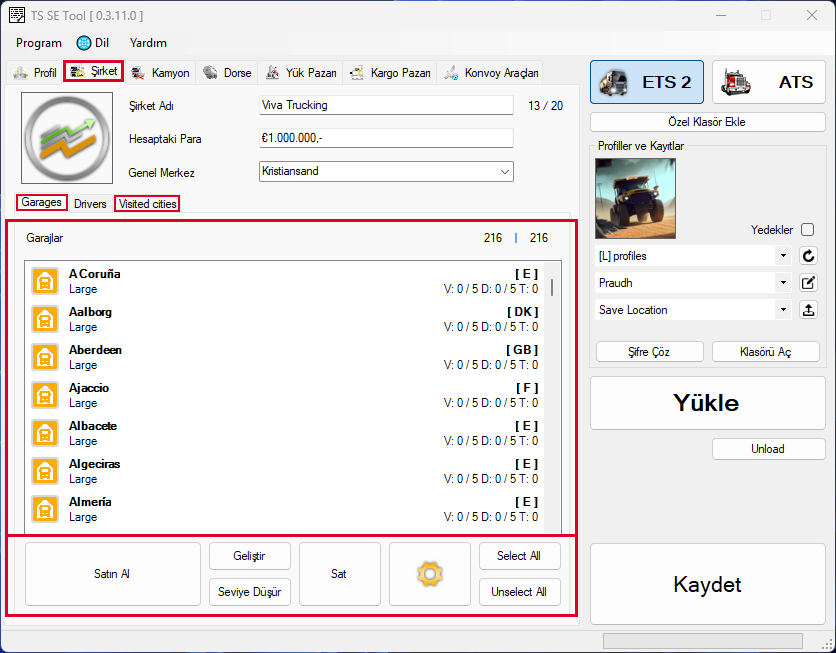The height and width of the screenshot is (653, 836).
Task: Open the Kamyon tab
Action: [x=160, y=73]
